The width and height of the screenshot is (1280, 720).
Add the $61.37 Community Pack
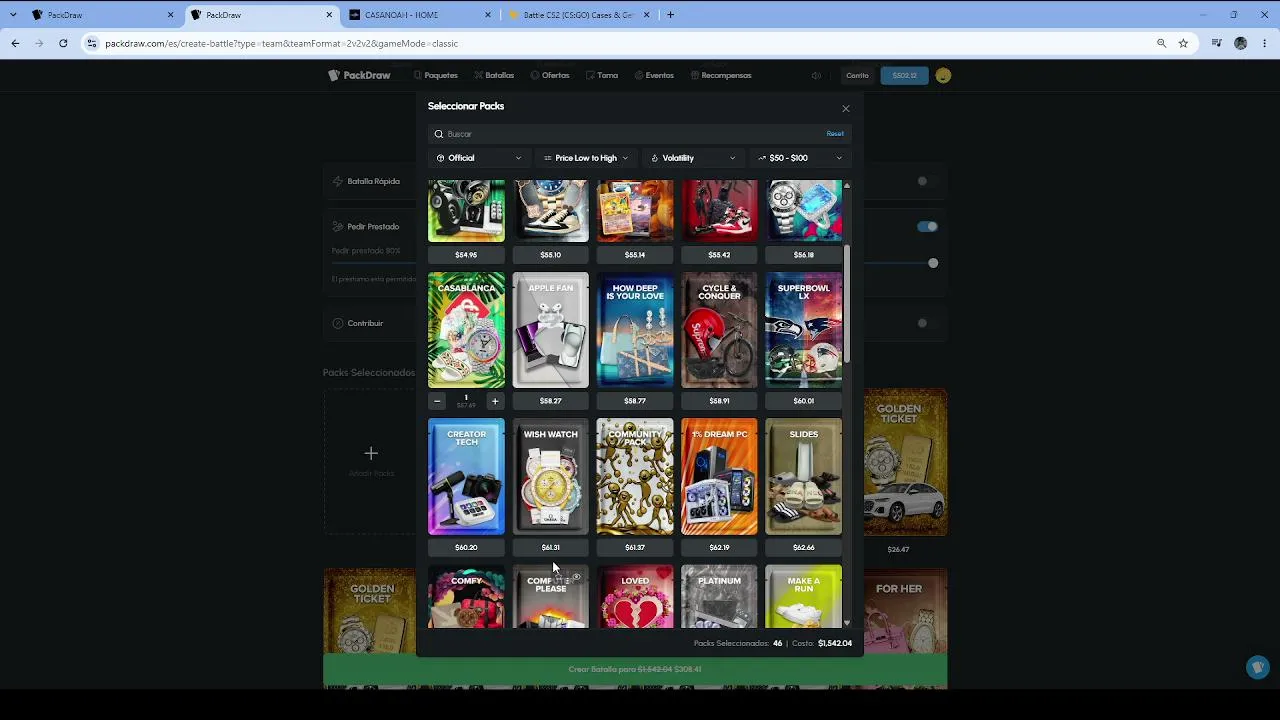pyautogui.click(x=635, y=548)
